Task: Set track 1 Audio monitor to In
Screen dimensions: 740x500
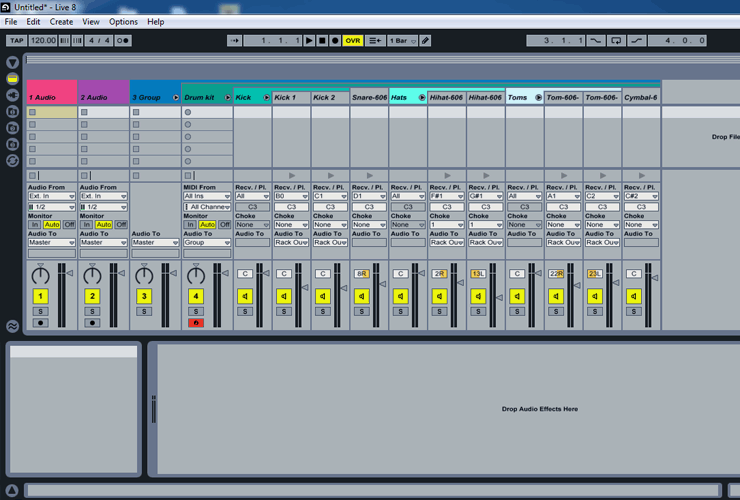Action: pyautogui.click(x=34, y=225)
